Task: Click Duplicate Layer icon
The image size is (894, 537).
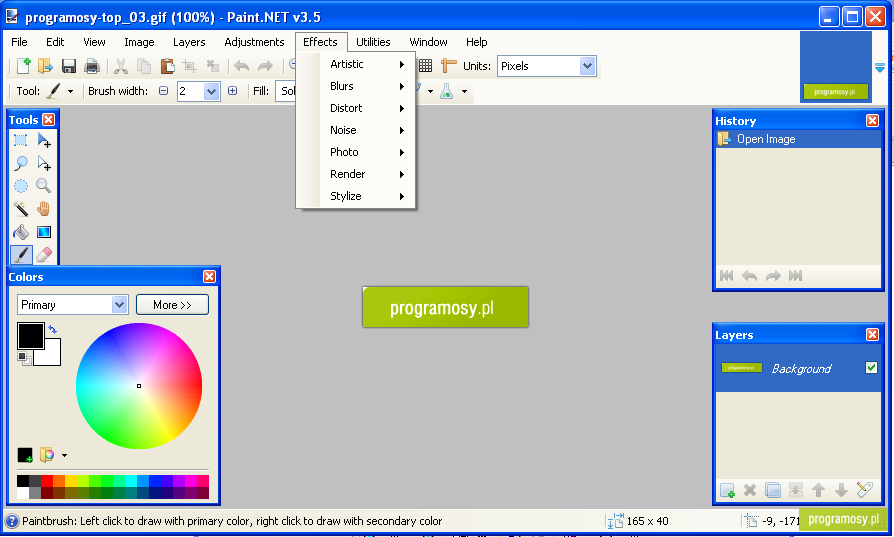Action: click(x=773, y=490)
